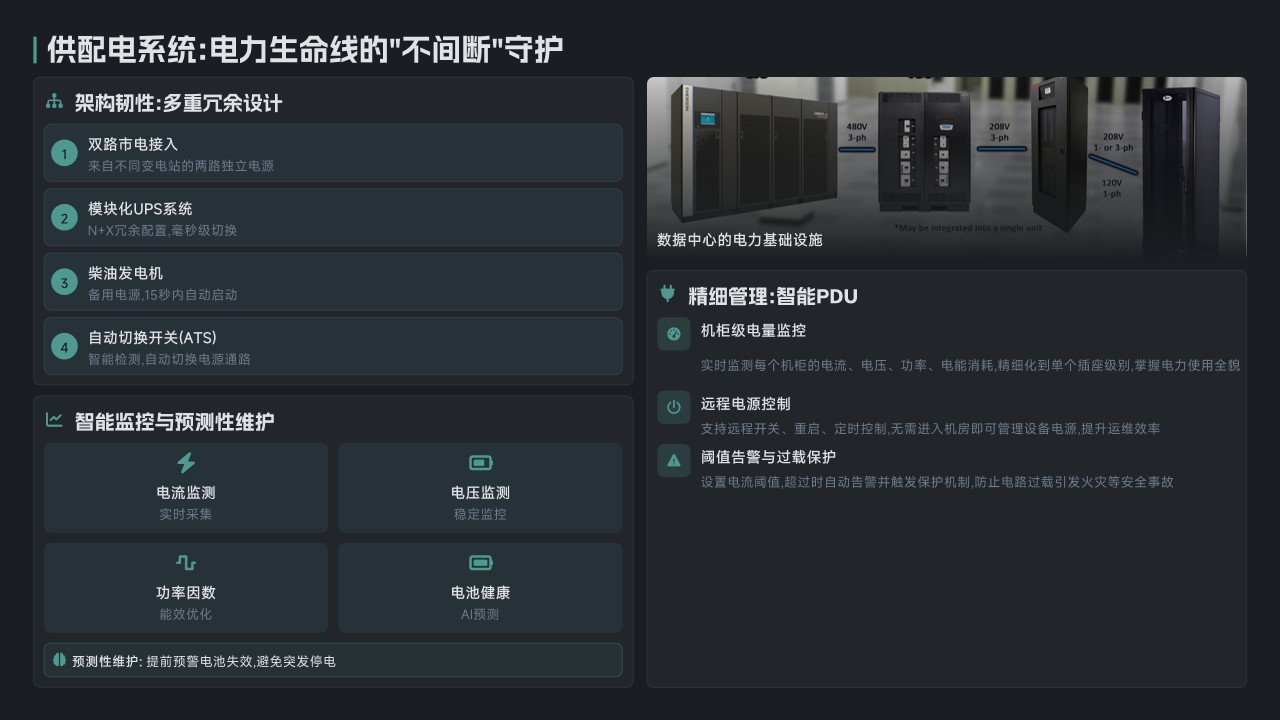1280x720 pixels.
Task: Click the numbered circle 1 beside 双路市电接入
Action: coord(64,153)
